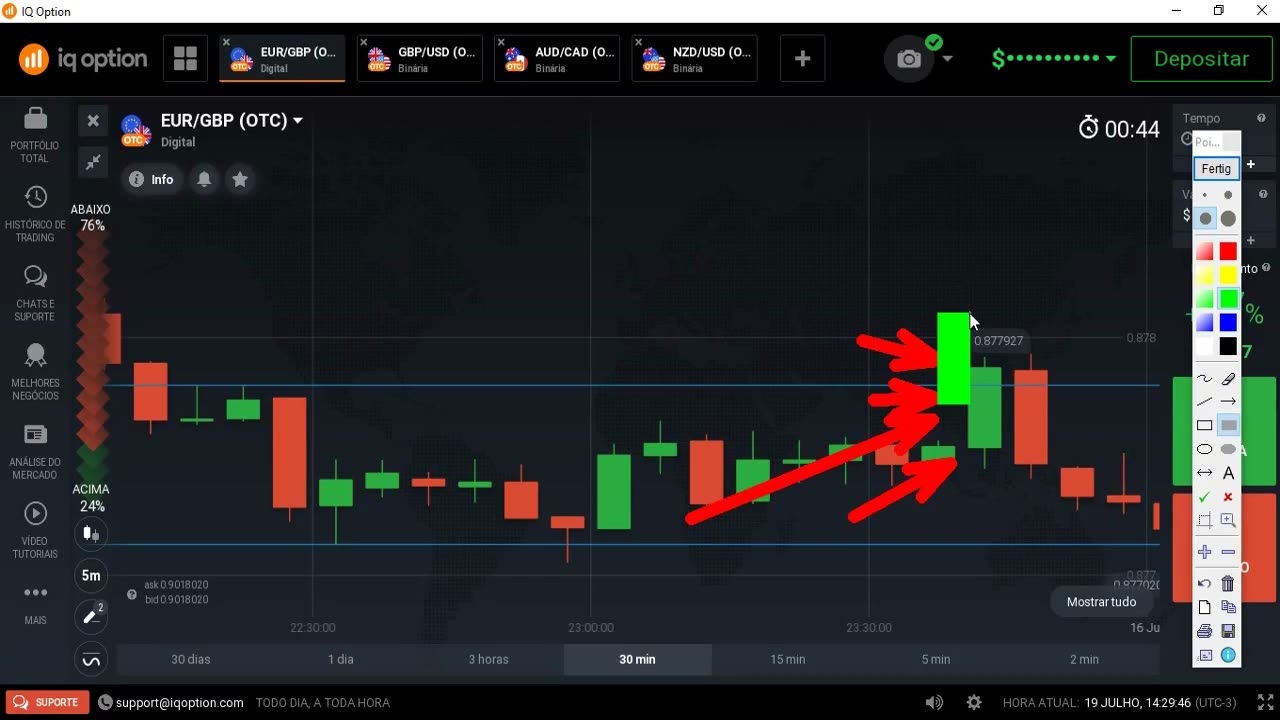Add a new asset tab with plus

click(x=802, y=59)
